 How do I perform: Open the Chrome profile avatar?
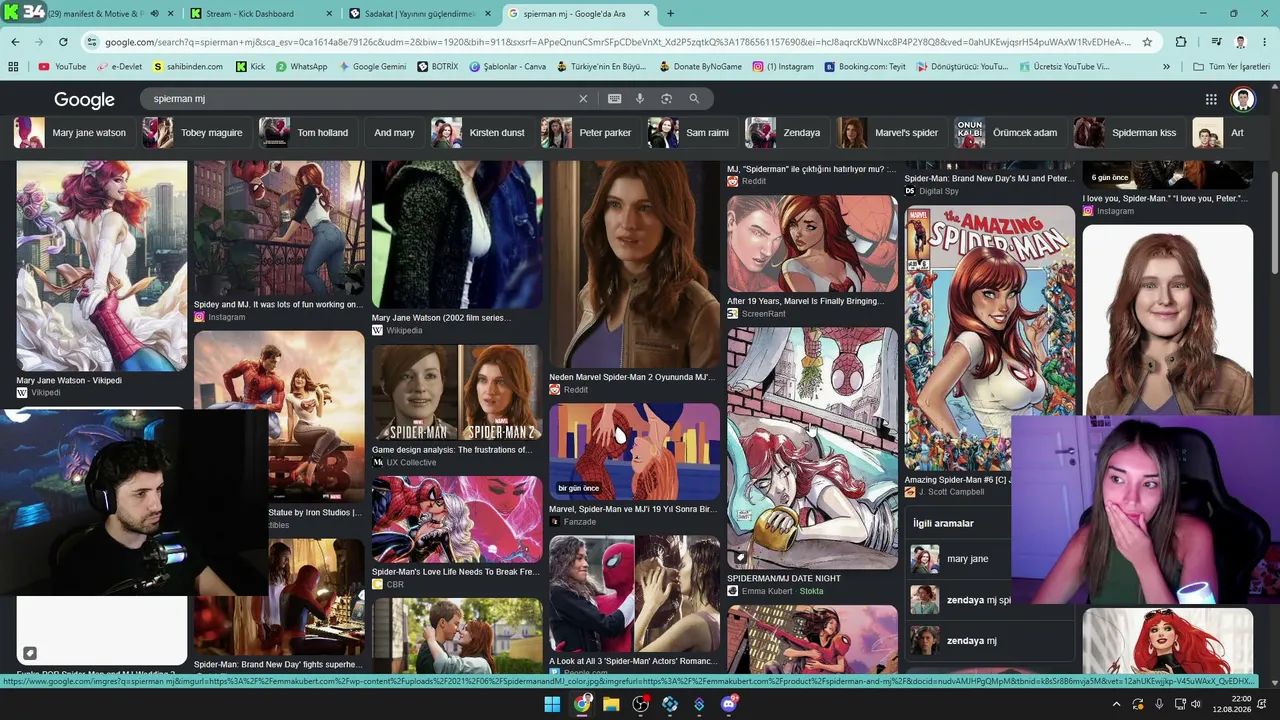click(1240, 42)
